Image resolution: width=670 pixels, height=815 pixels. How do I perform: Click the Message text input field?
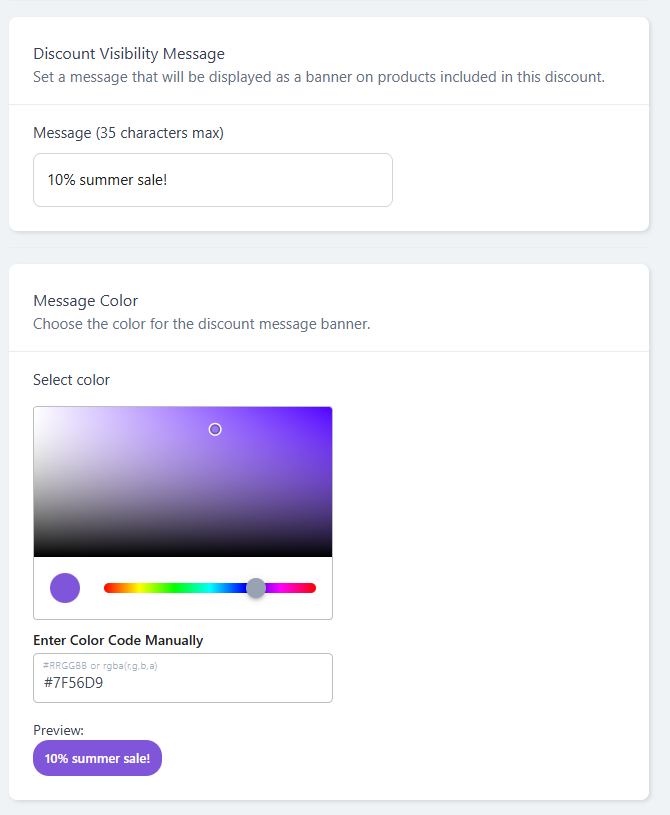[213, 180]
